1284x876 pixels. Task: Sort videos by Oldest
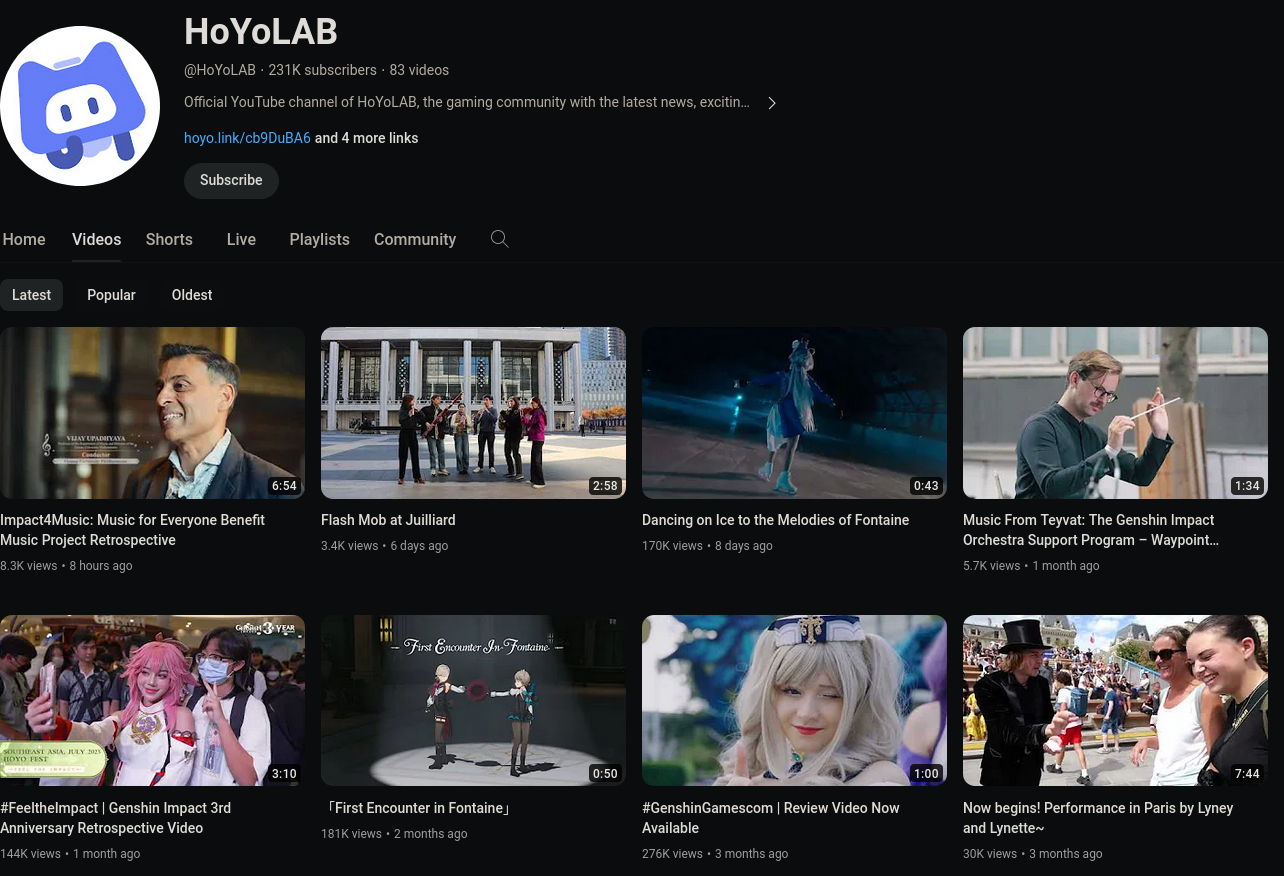(x=192, y=295)
